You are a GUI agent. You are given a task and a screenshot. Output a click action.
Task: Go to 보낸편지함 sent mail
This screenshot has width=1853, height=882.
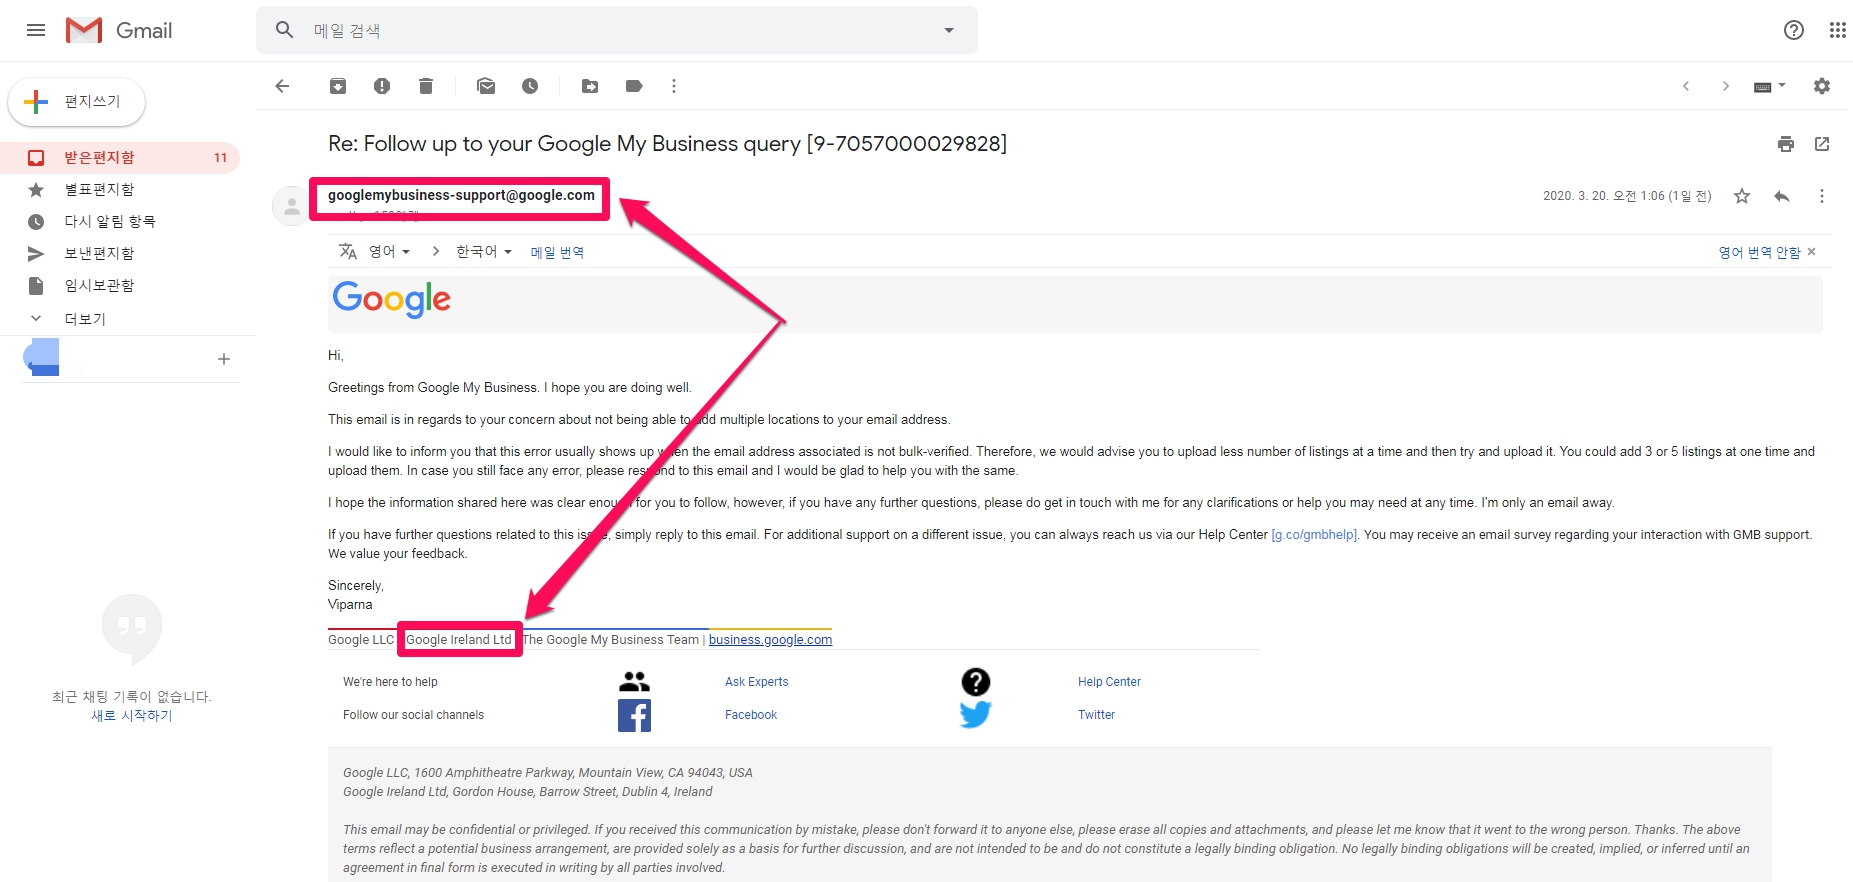(x=99, y=254)
